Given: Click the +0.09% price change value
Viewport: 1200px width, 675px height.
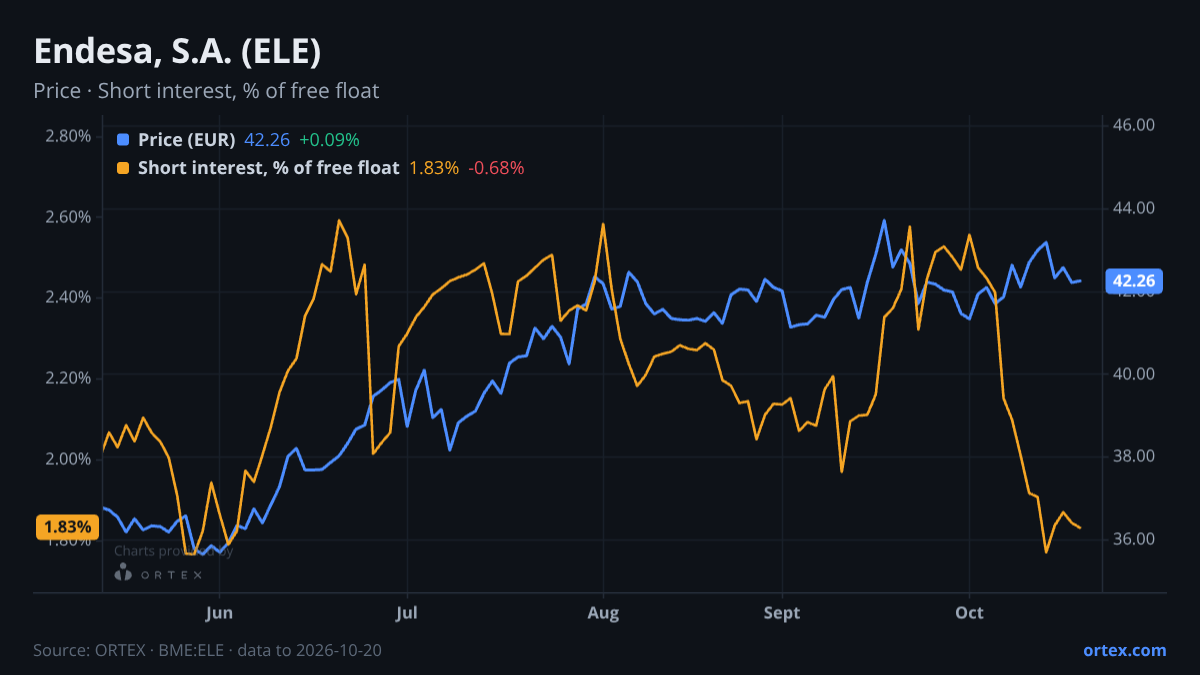Looking at the screenshot, I should click(x=329, y=140).
